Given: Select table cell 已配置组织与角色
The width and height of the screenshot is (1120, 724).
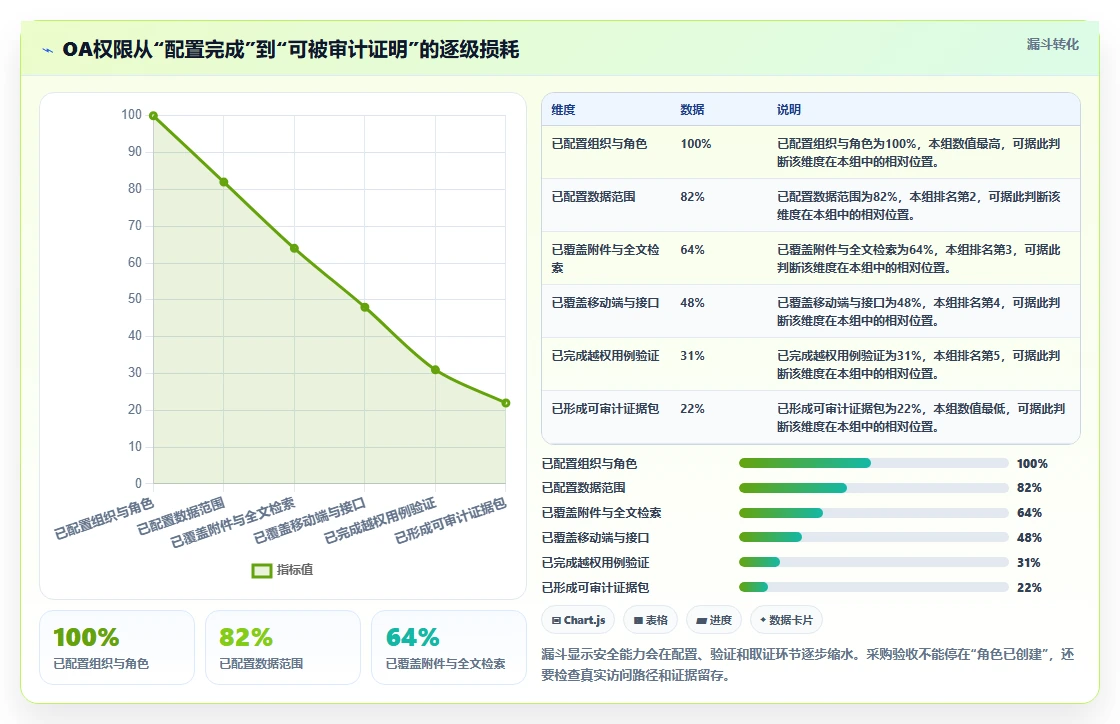Looking at the screenshot, I should click(599, 144).
